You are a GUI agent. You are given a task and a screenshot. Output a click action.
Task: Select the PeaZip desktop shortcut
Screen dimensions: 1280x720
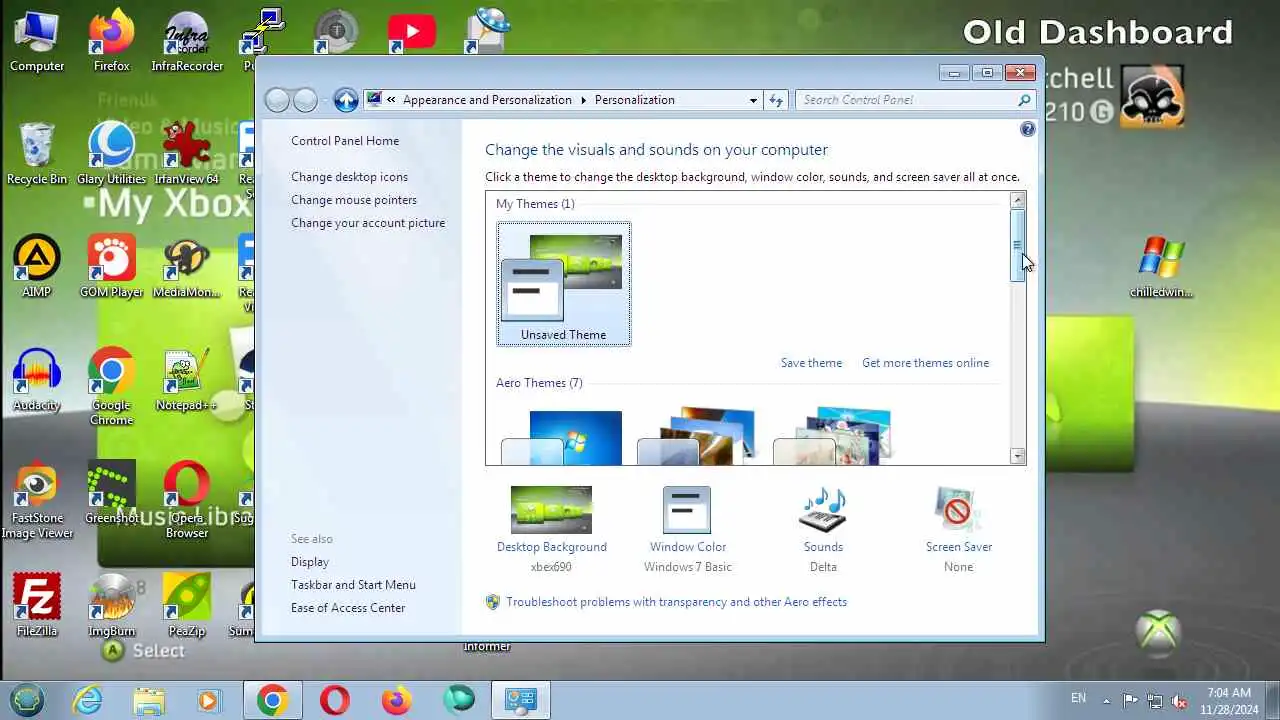[x=187, y=607]
